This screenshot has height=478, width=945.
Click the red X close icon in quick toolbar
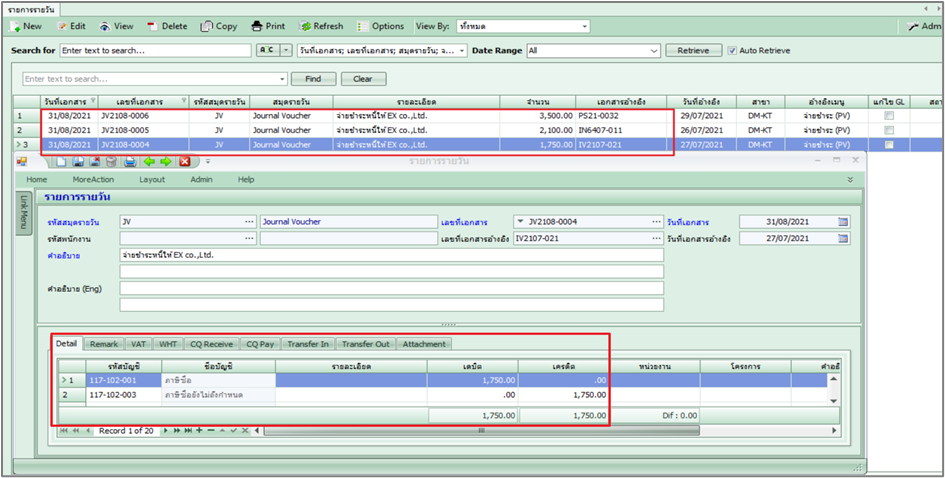[184, 161]
